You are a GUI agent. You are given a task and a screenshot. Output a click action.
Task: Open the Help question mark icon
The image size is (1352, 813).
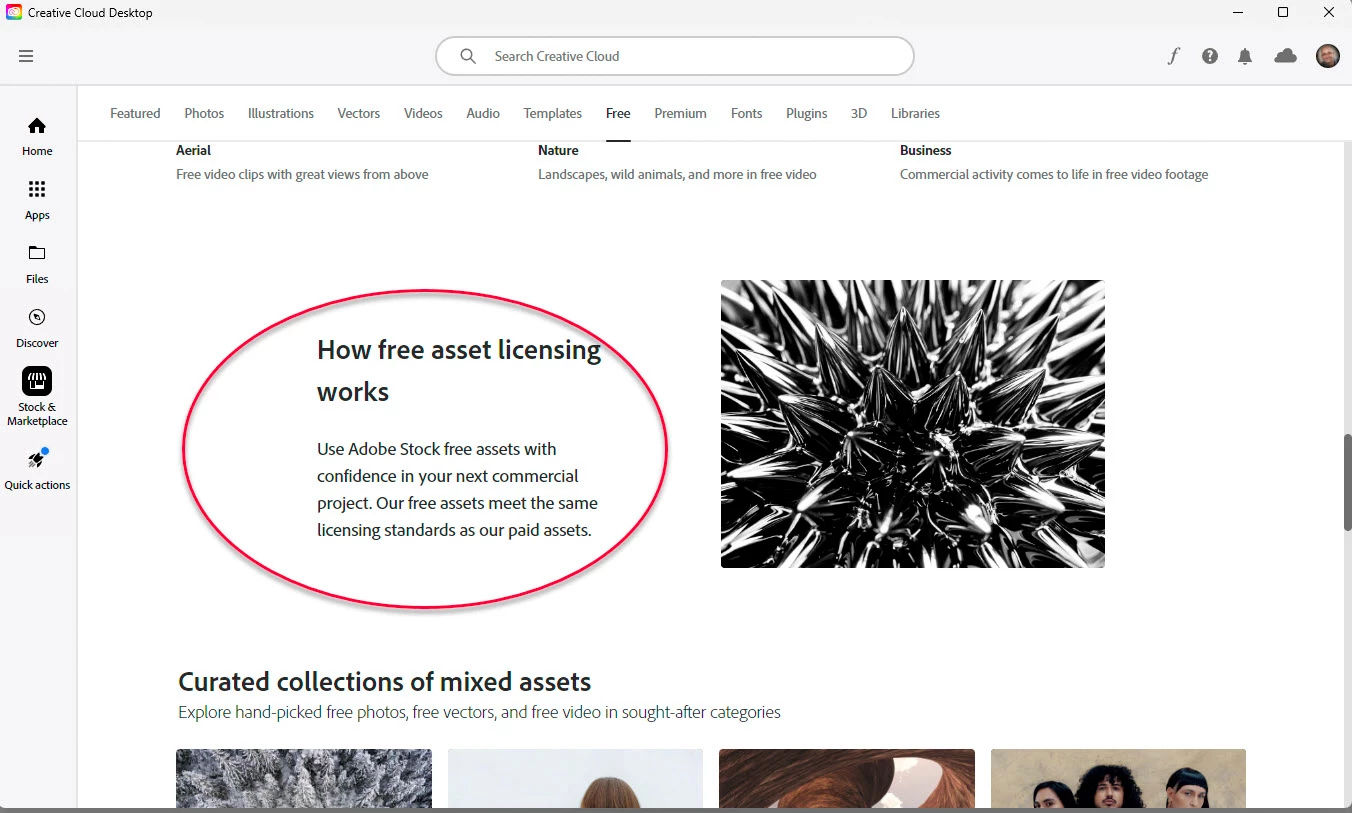coord(1210,56)
